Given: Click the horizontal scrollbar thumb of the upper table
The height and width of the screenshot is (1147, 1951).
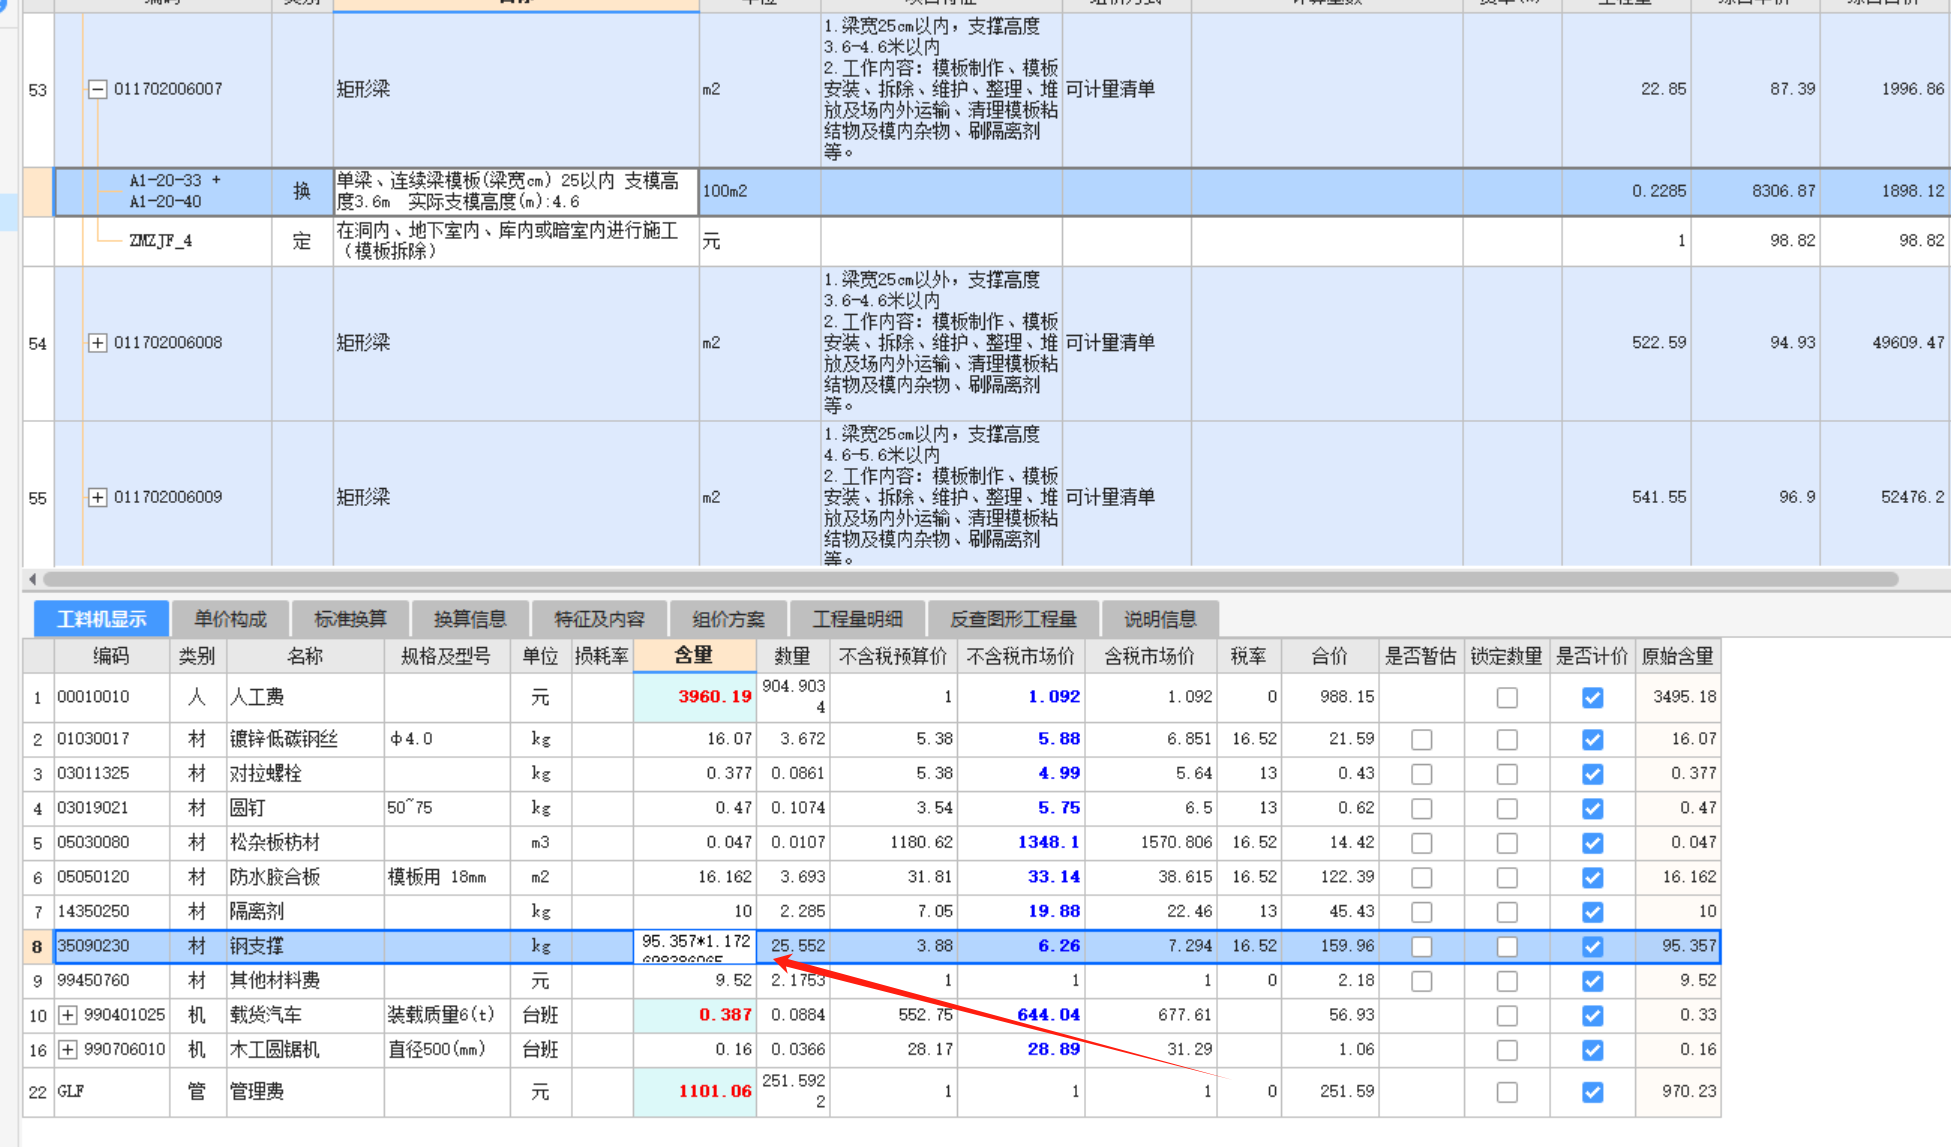Looking at the screenshot, I should click(970, 579).
